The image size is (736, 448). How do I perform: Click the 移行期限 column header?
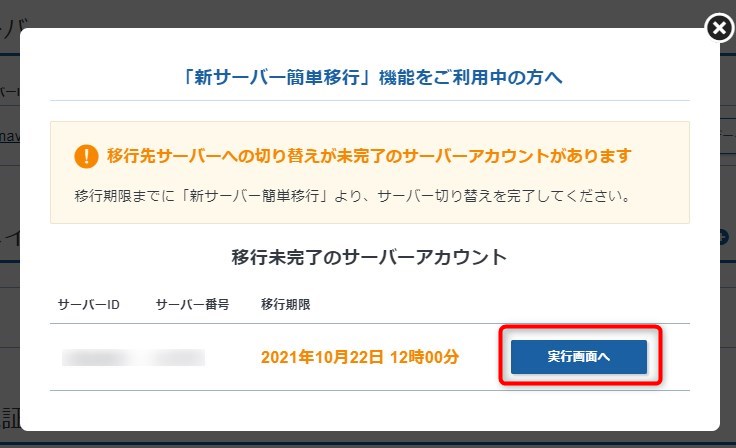click(285, 305)
